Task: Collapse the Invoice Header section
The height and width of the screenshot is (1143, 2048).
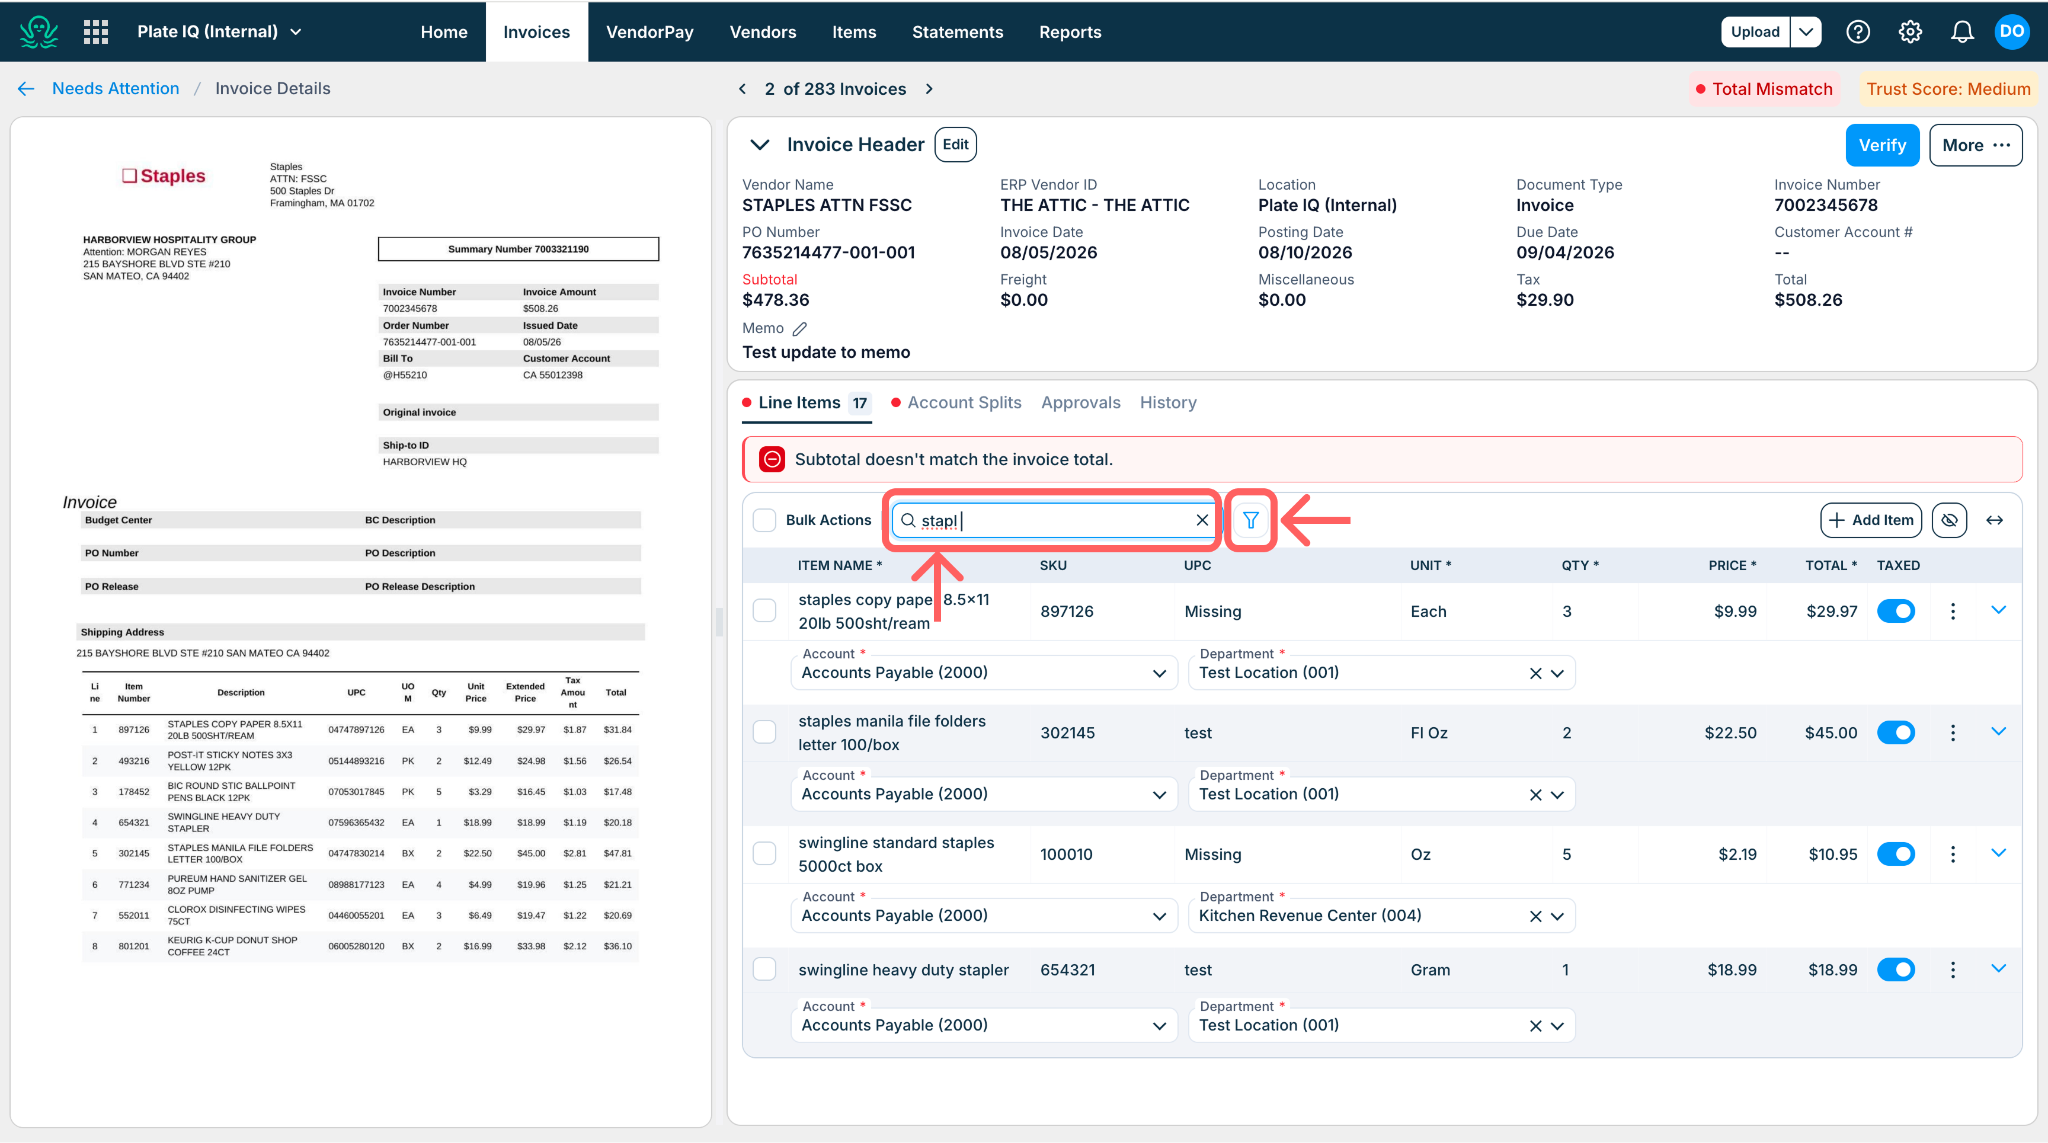Action: [760, 145]
